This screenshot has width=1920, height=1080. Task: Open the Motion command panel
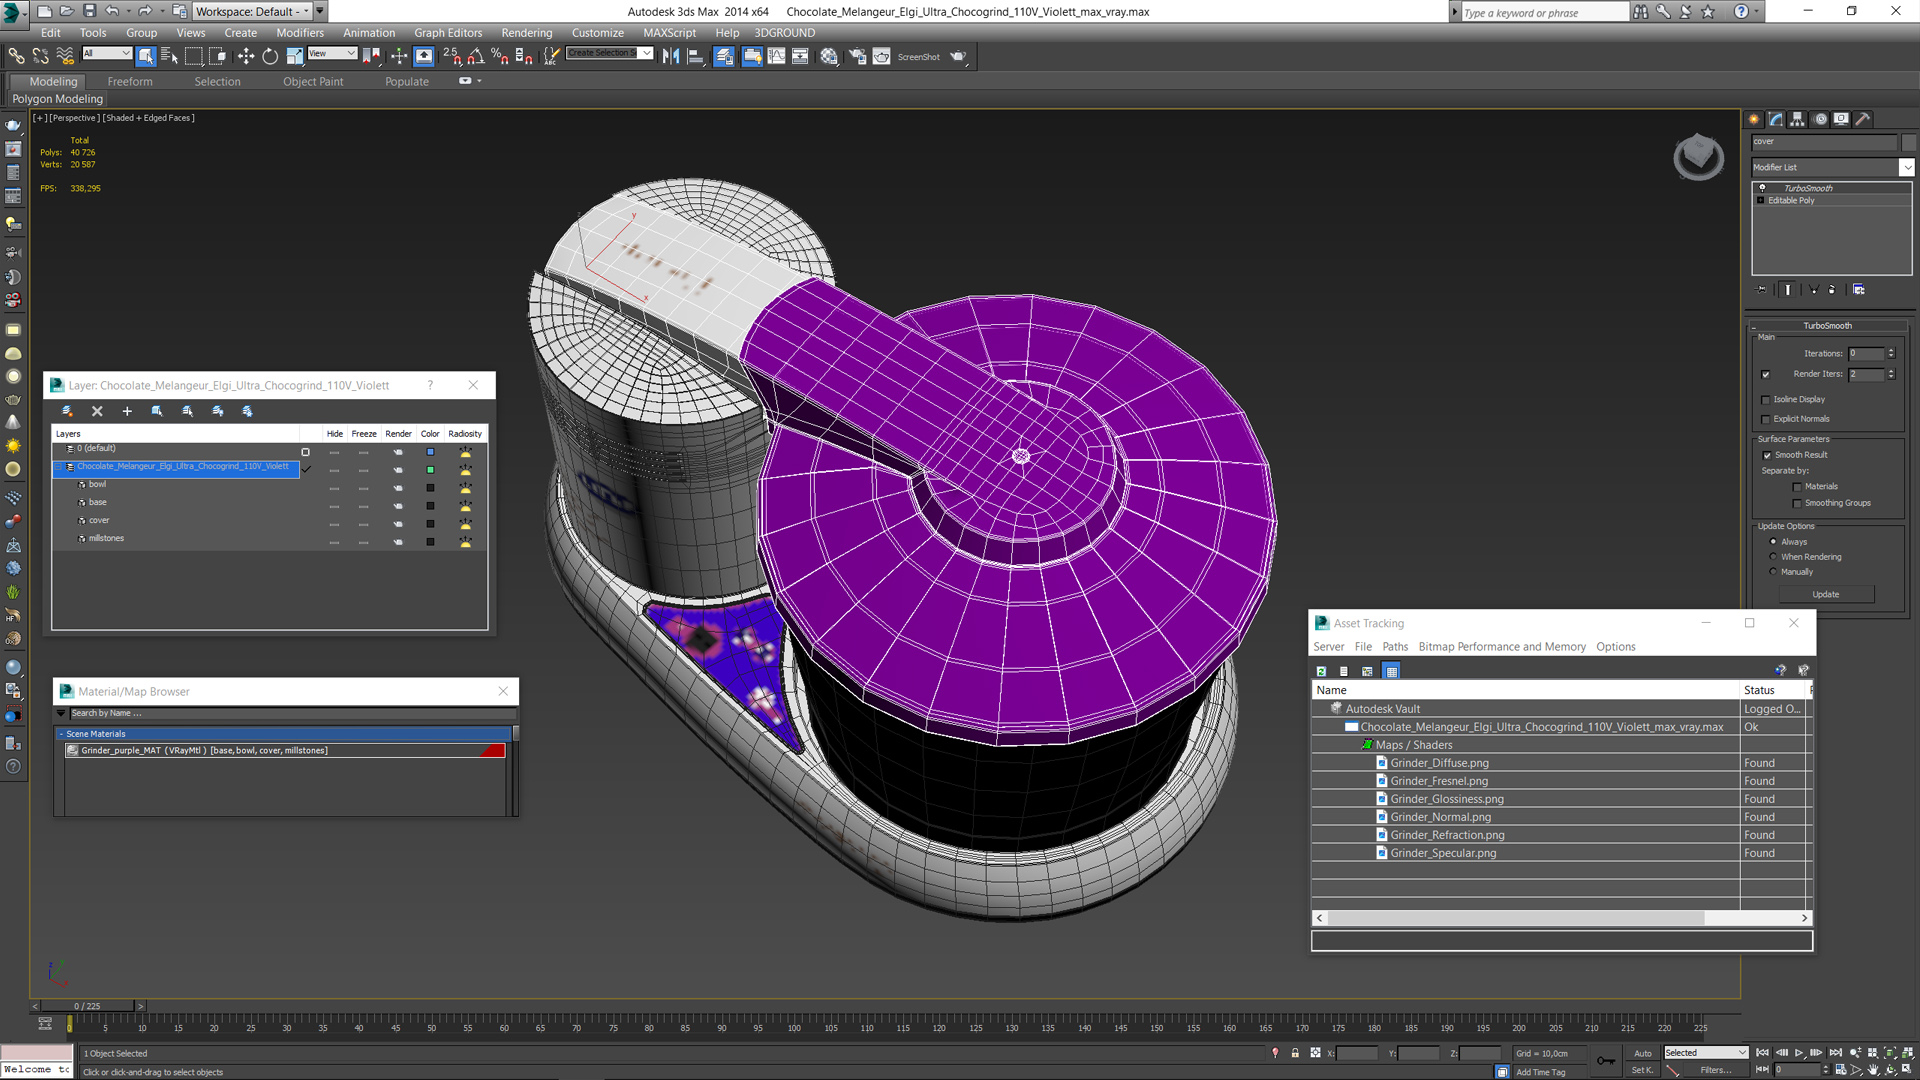click(1820, 119)
